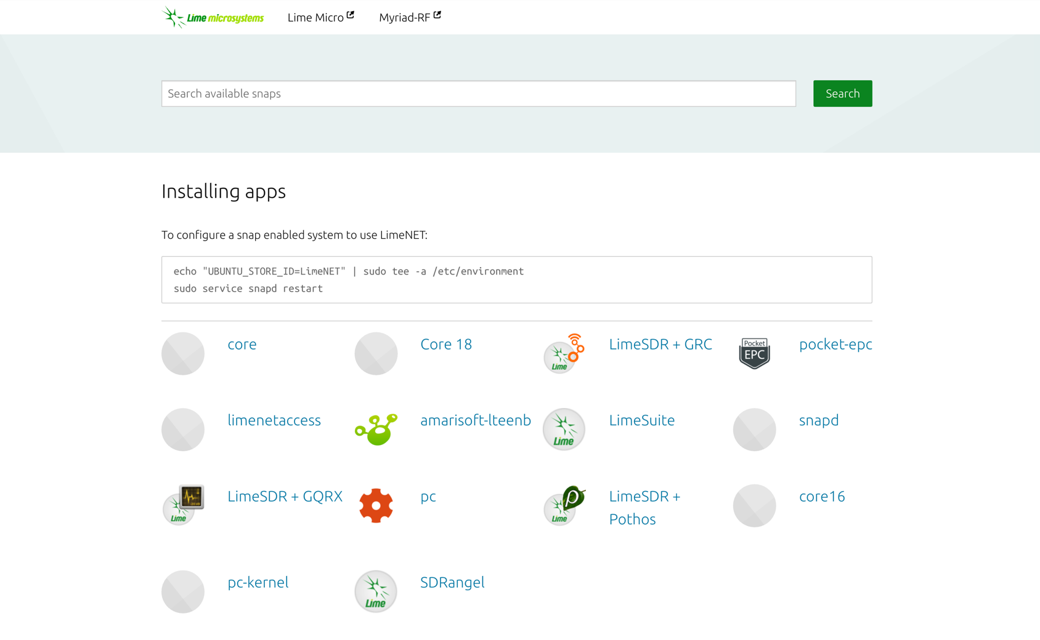Open the Core 18 snap link
Screen dimensions: 1040x640
[x=446, y=344]
